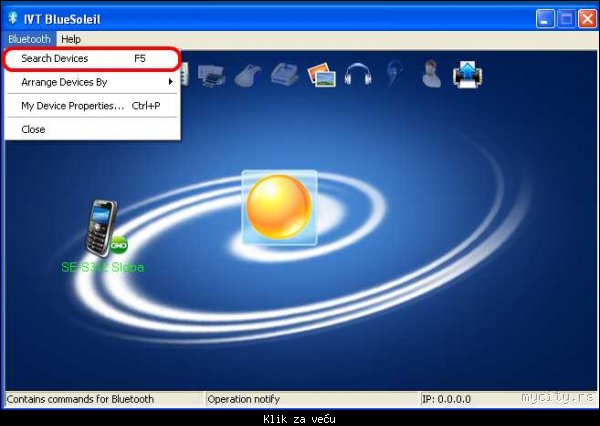Open My Device Properties from the menu

(x=91, y=106)
